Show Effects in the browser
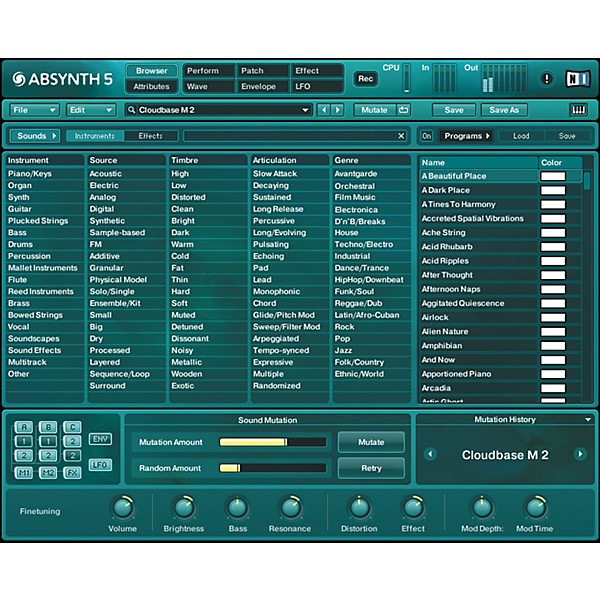Screen dimensions: 600x600 point(151,136)
